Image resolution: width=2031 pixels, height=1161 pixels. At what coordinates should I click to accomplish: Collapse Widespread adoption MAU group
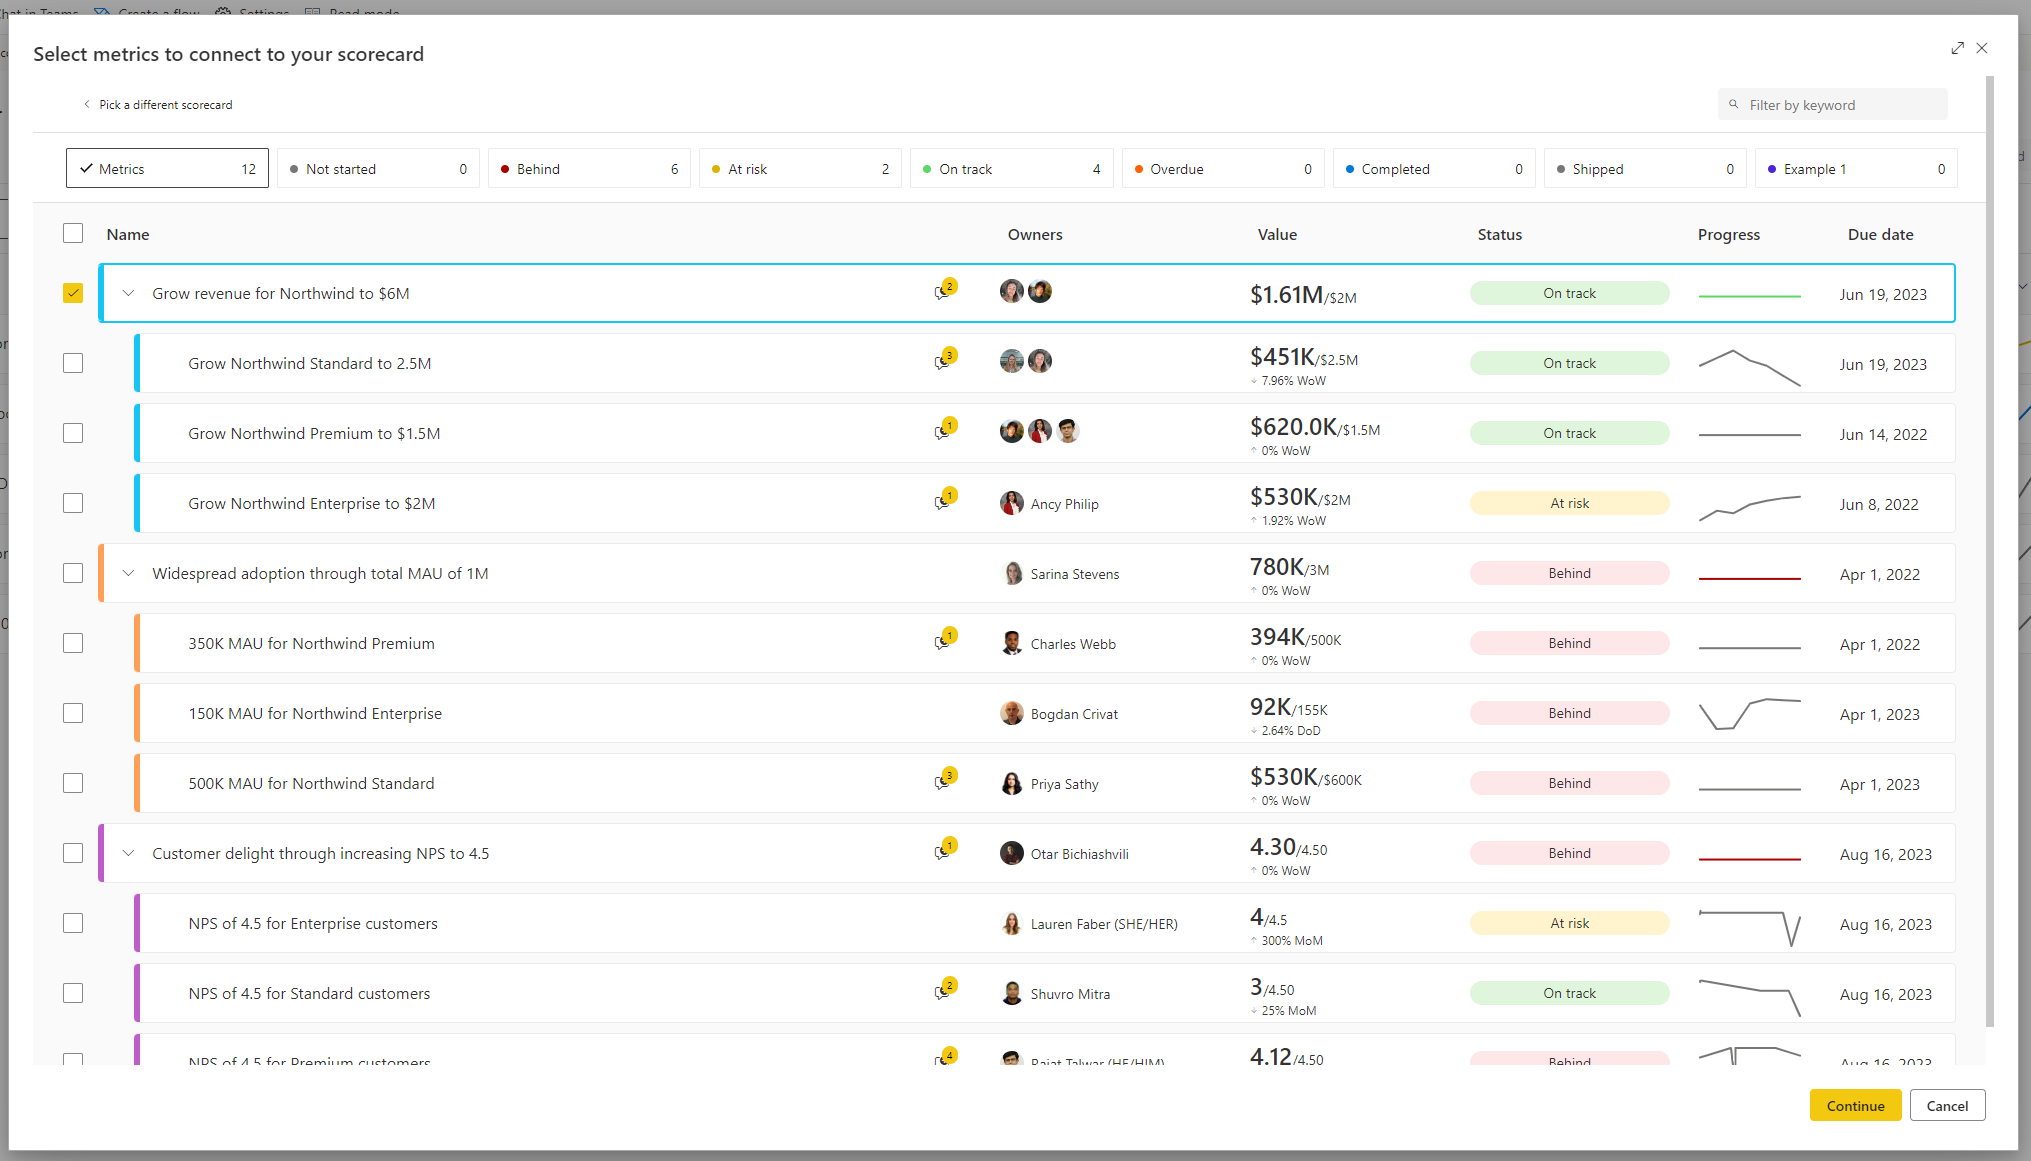(x=128, y=573)
